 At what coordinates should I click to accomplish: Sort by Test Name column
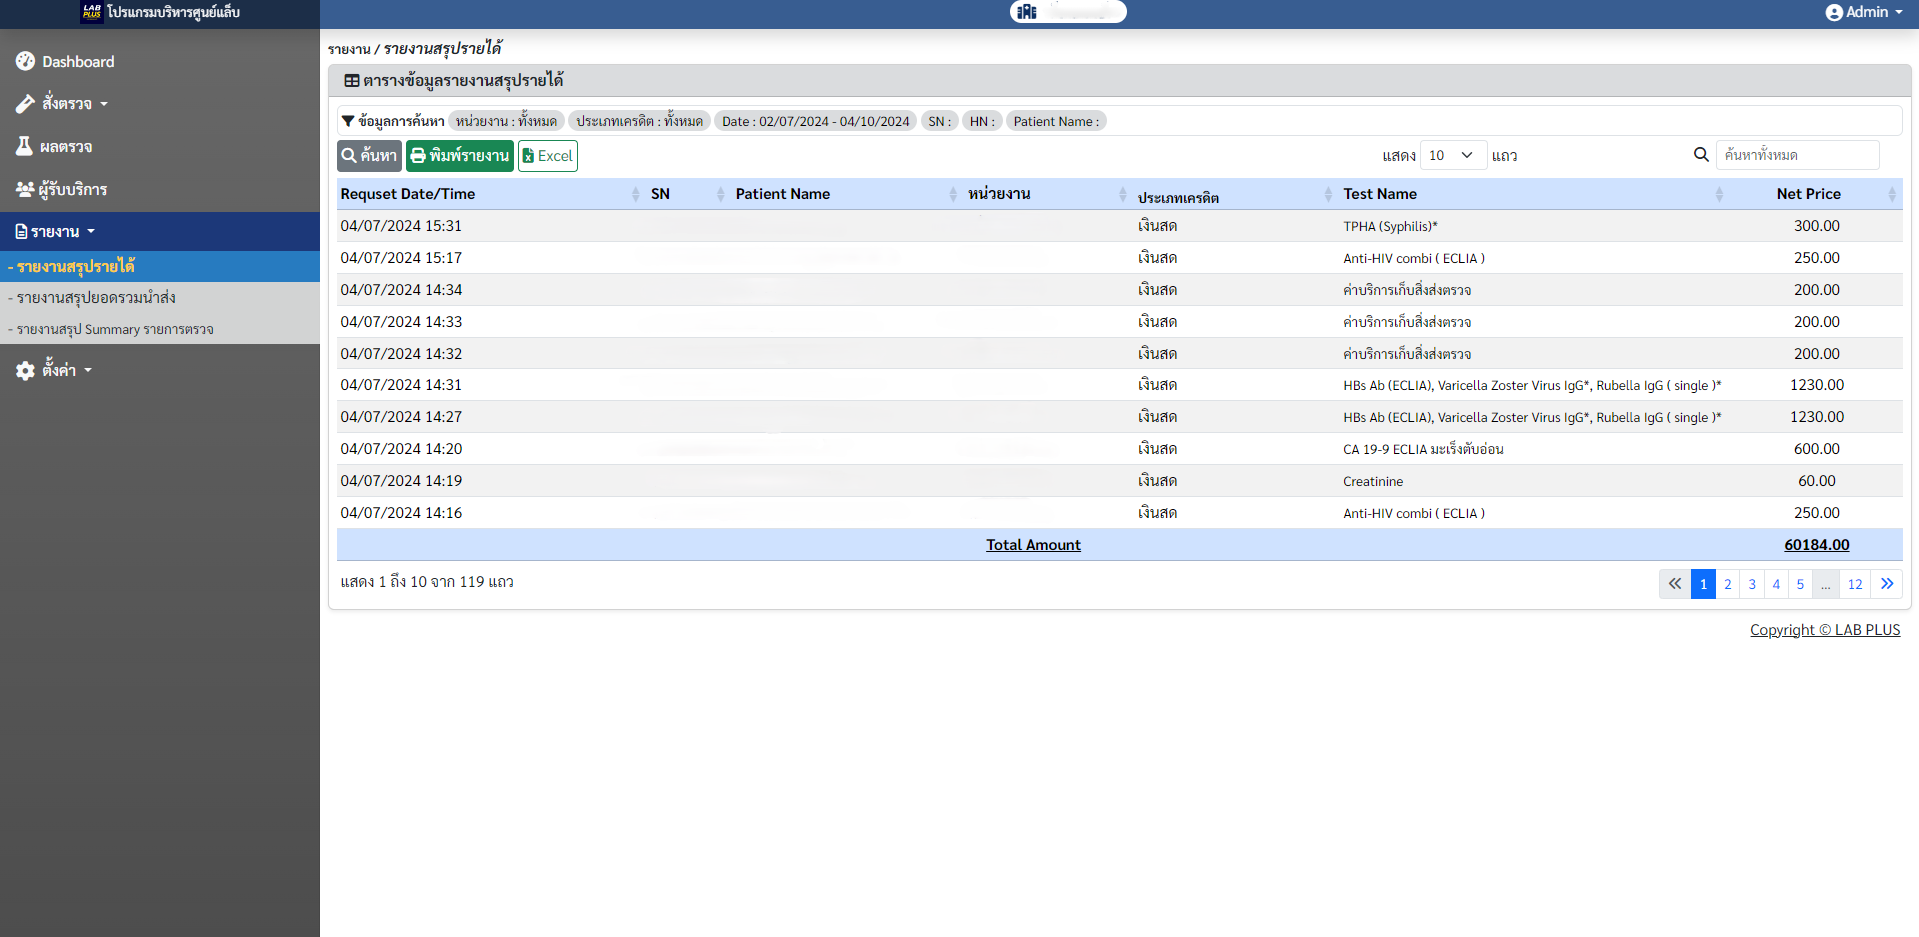pos(1380,194)
